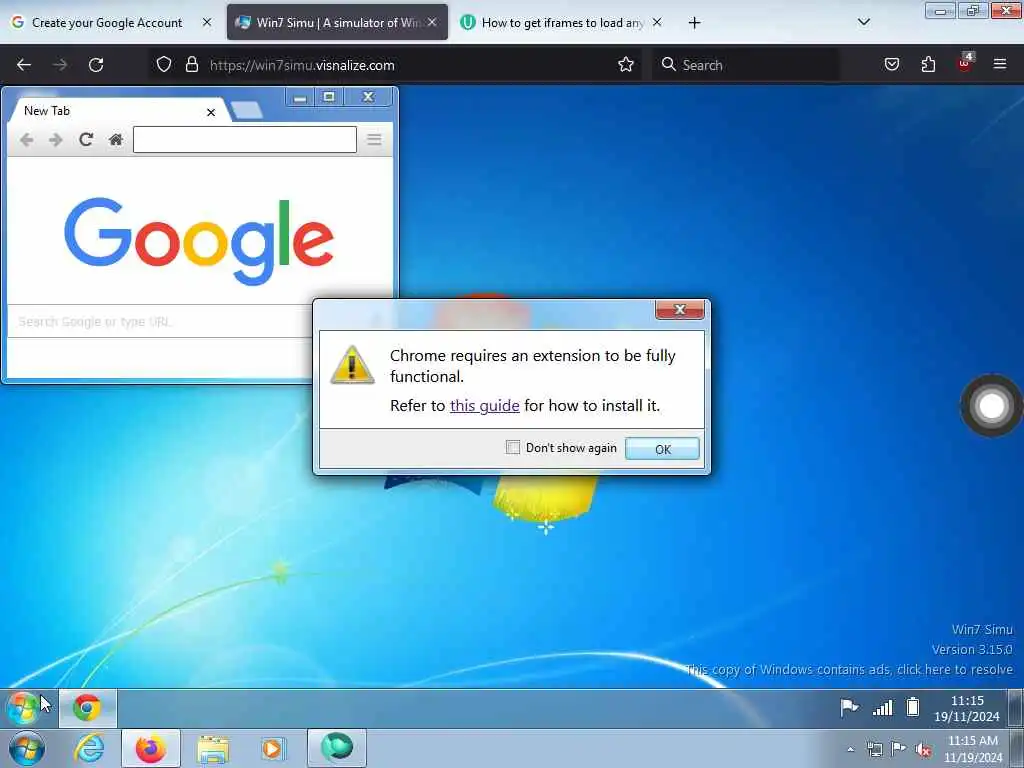This screenshot has height=768, width=1024.
Task: Switch to How to get iframes tab
Action: 552,23
